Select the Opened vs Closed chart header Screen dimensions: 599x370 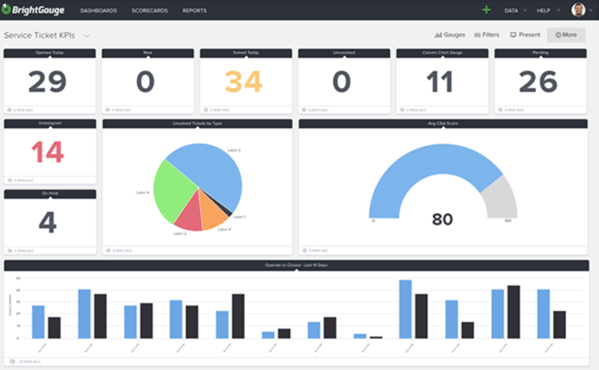tap(296, 265)
